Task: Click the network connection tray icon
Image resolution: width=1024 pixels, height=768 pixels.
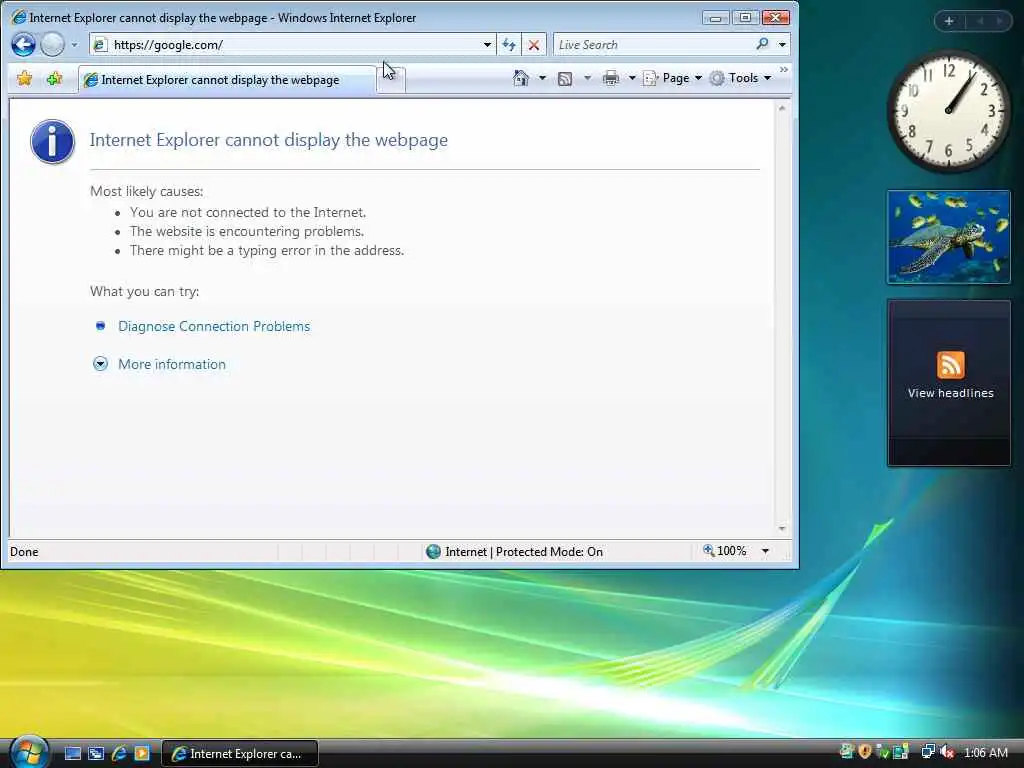Action: coord(927,753)
